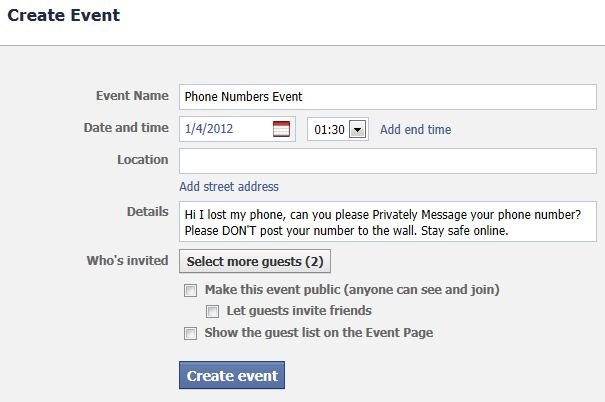Click the 'Details' field label
605x402 pixels.
pos(148,212)
